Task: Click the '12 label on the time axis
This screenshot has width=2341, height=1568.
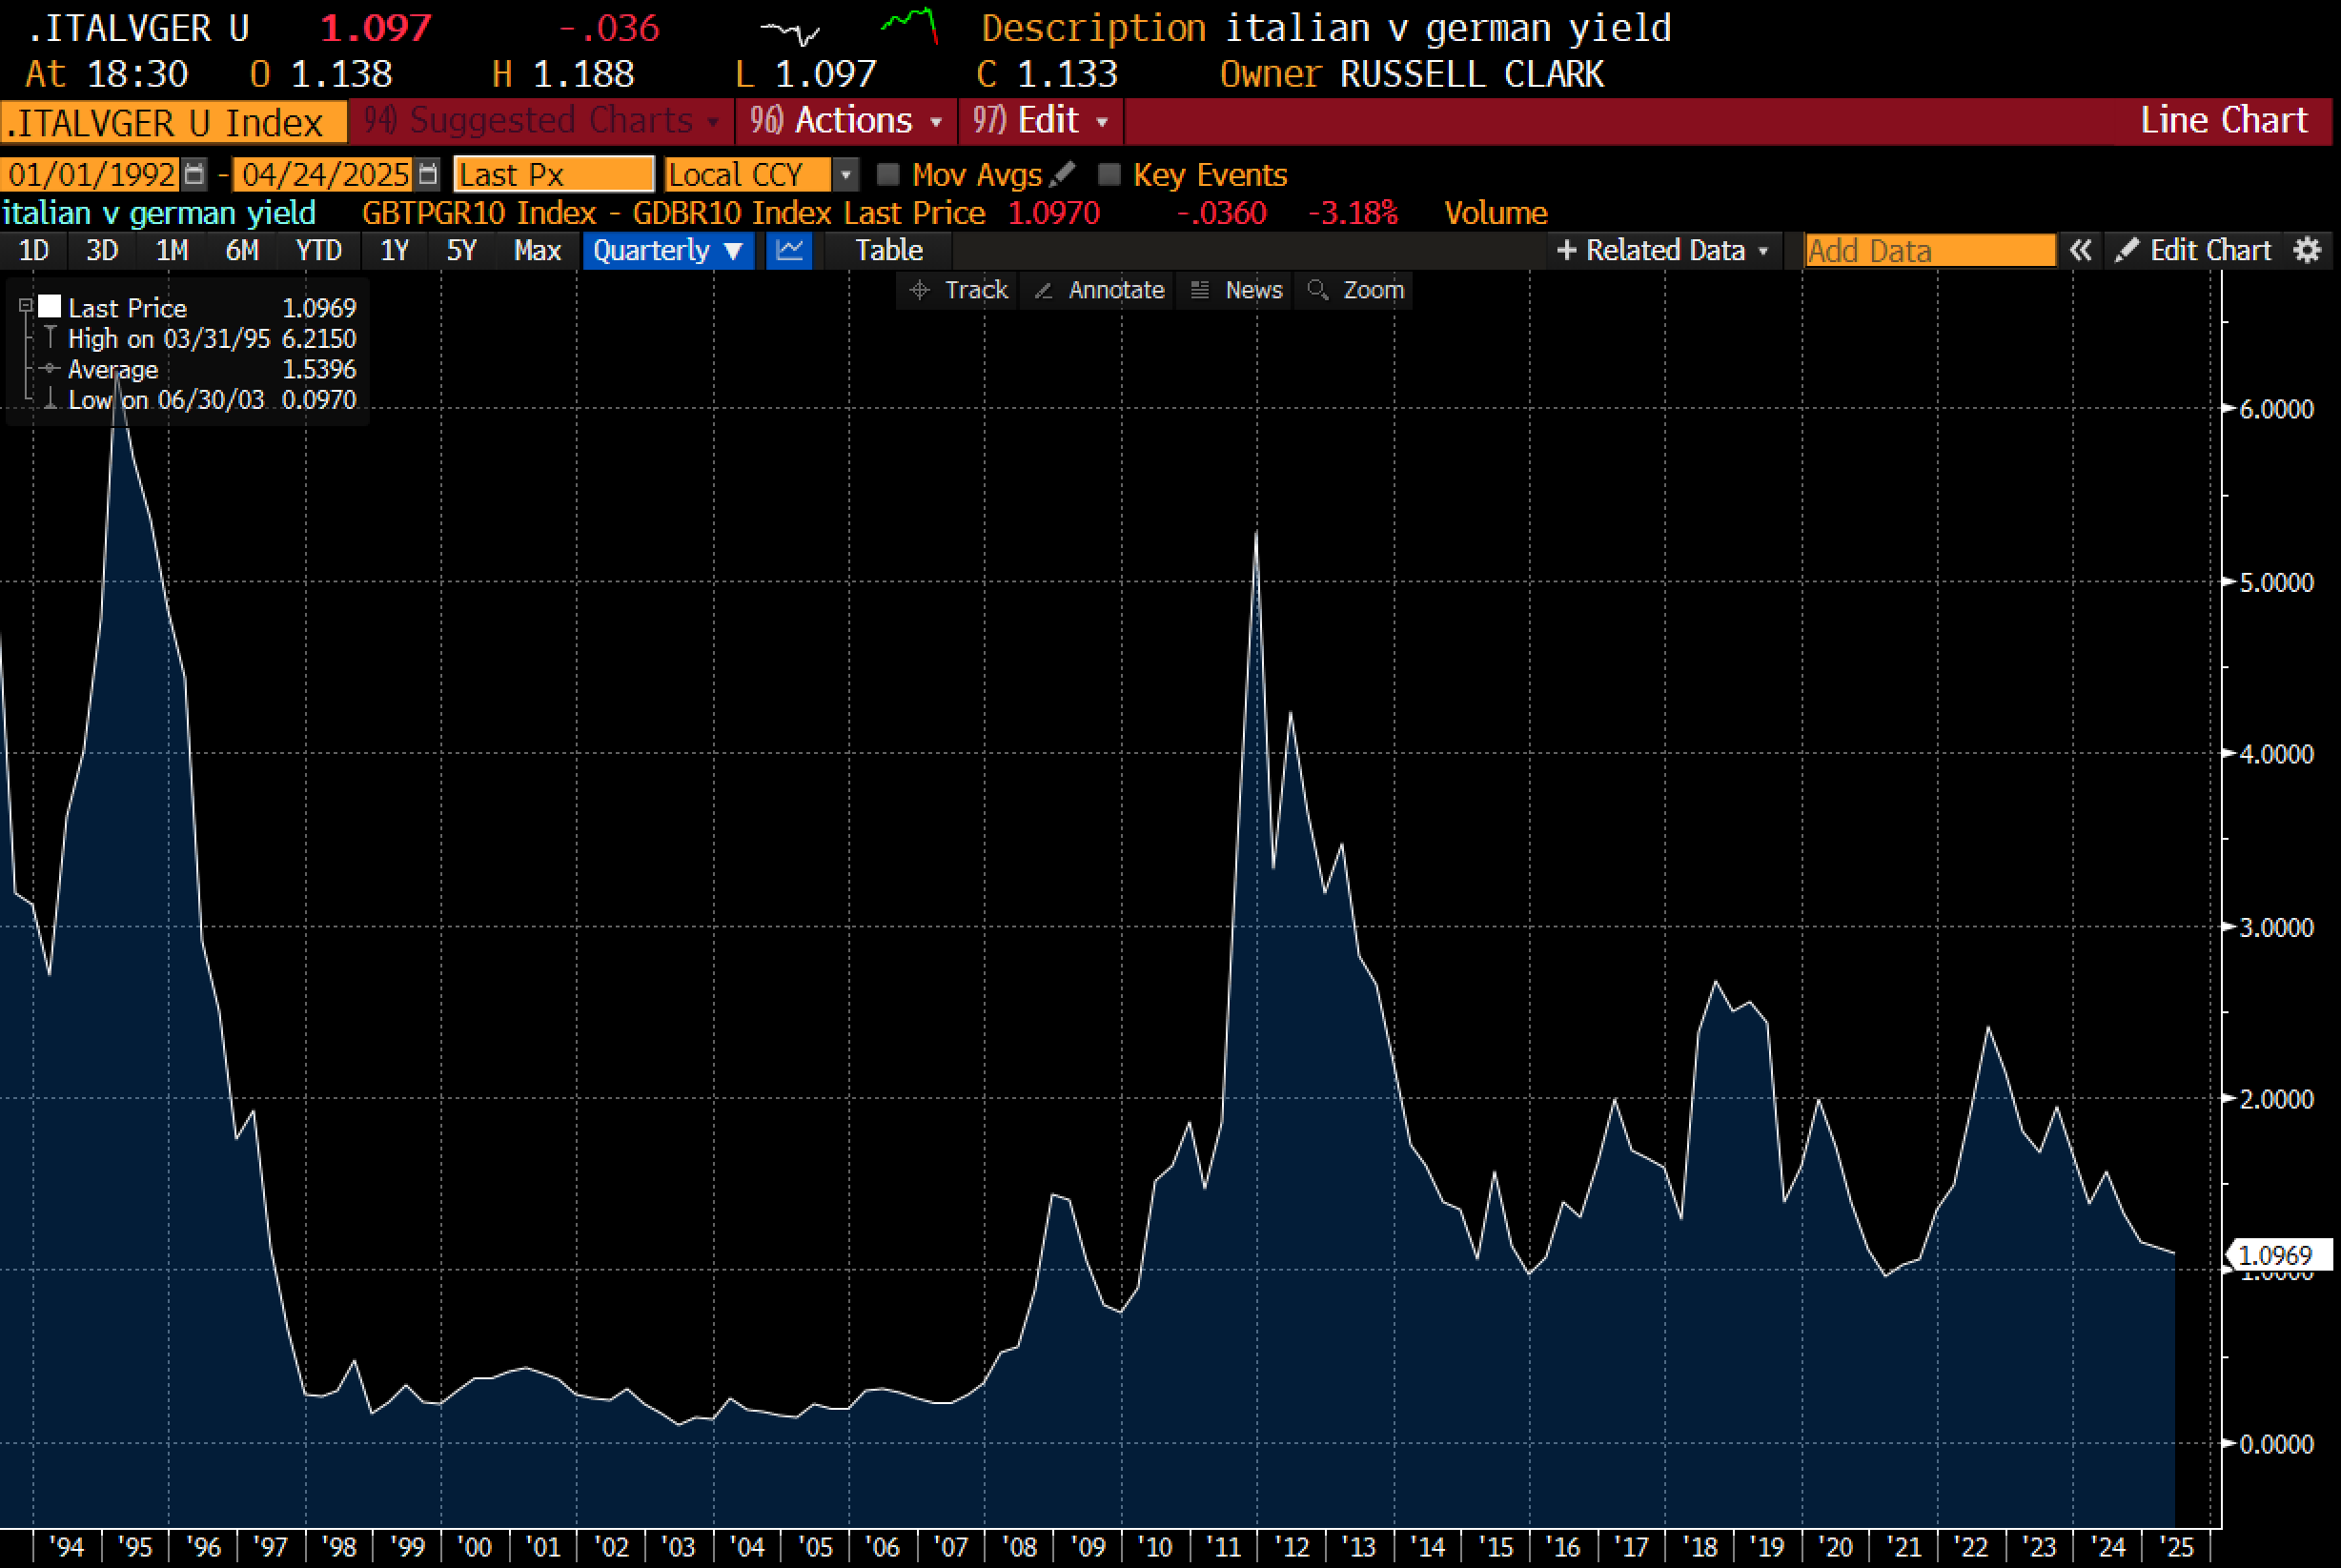Action: [x=1291, y=1548]
